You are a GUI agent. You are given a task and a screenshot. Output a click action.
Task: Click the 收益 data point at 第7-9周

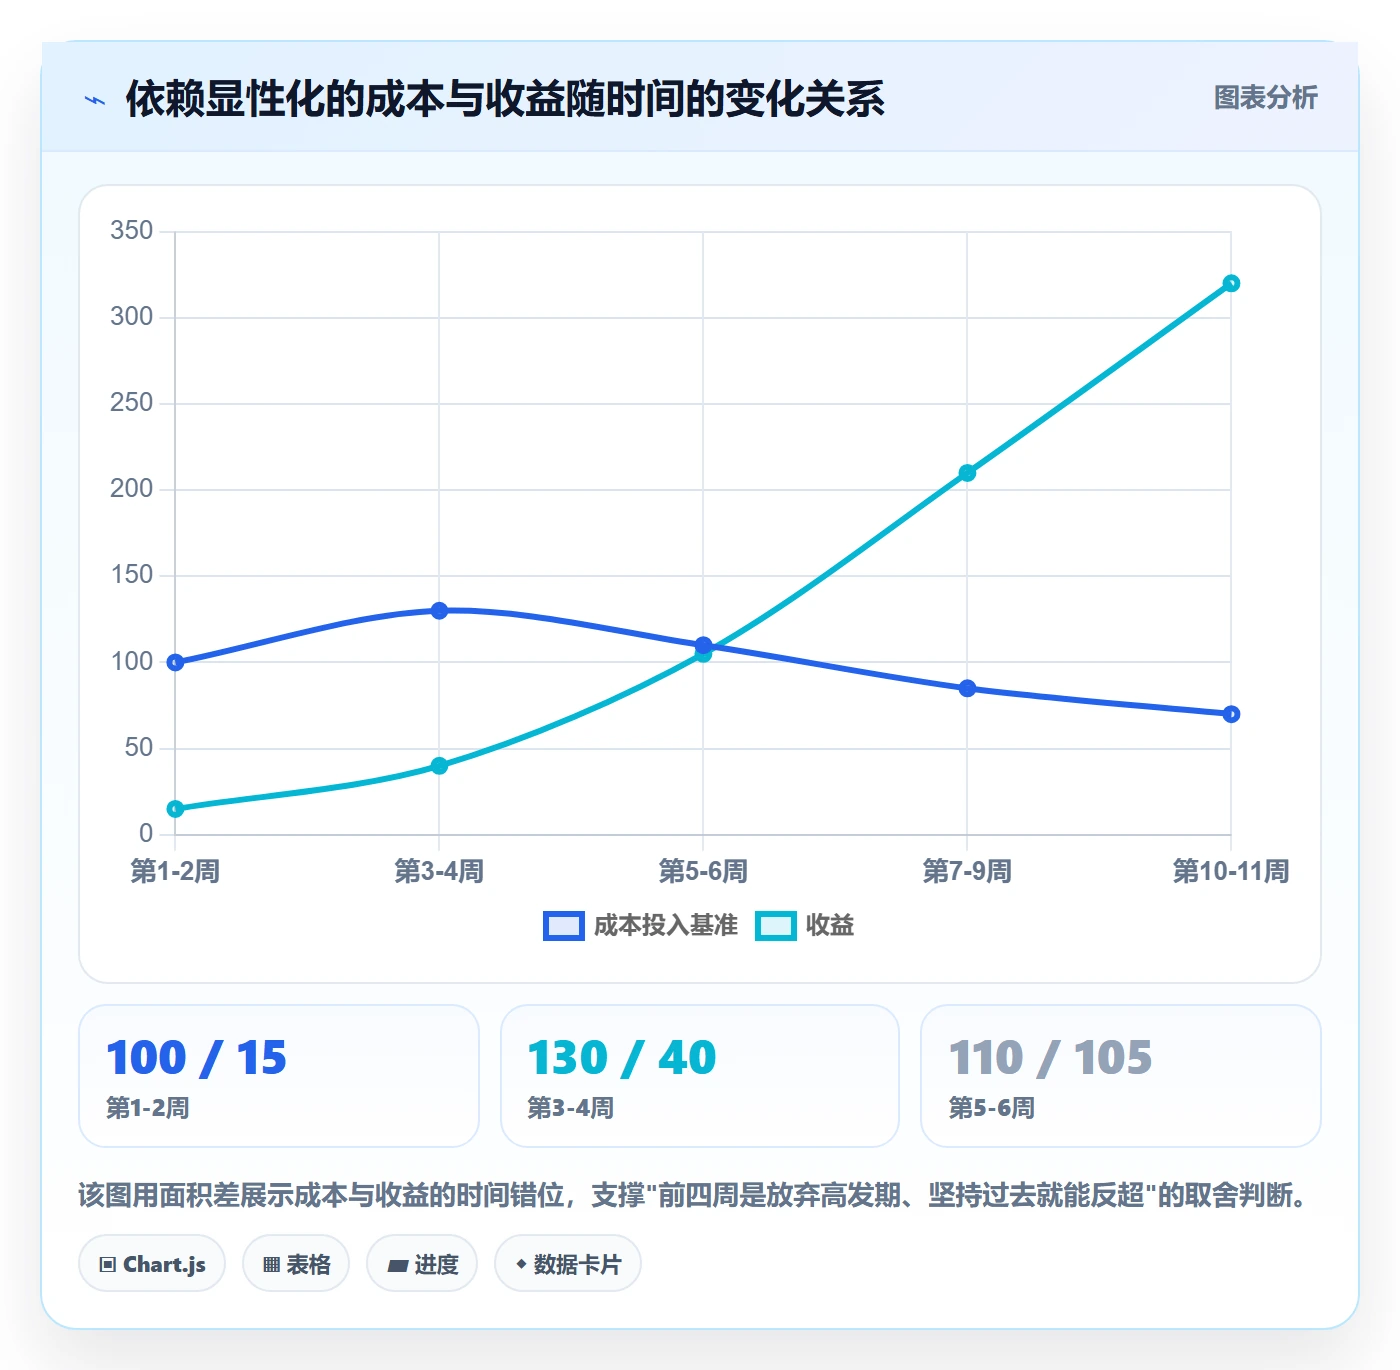pyautogui.click(x=967, y=473)
